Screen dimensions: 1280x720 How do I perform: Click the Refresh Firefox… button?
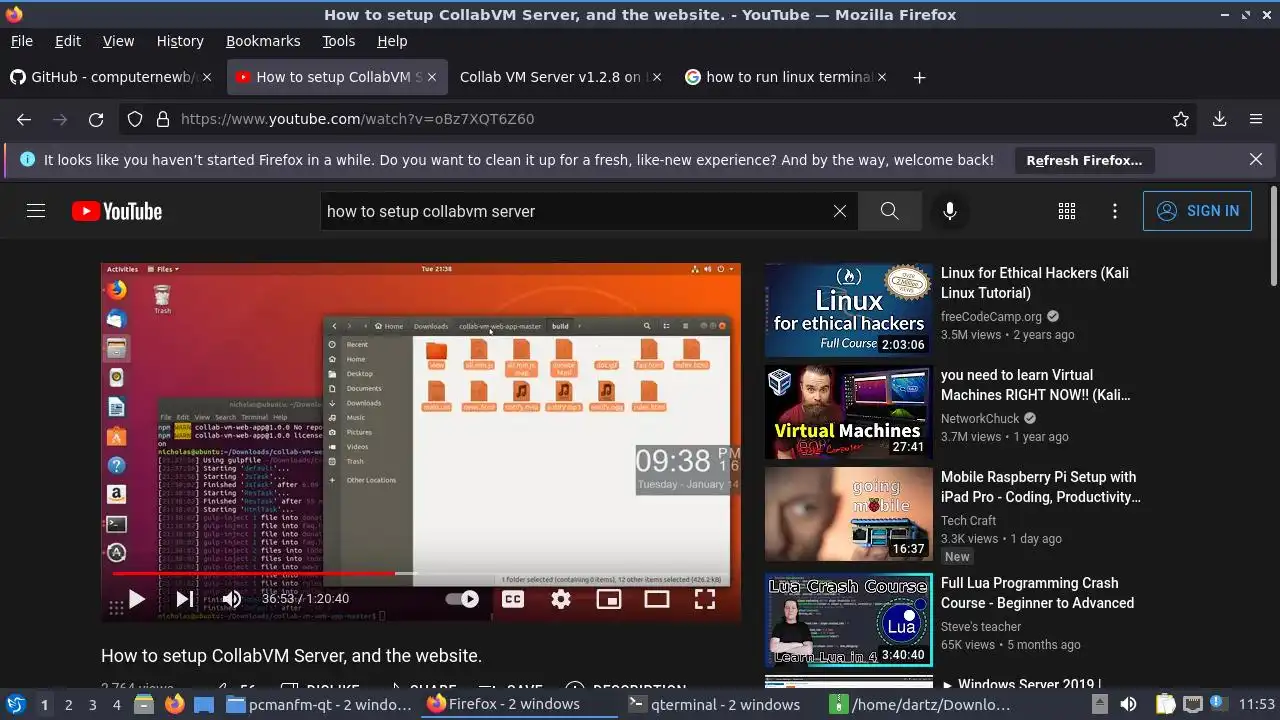tap(1084, 160)
